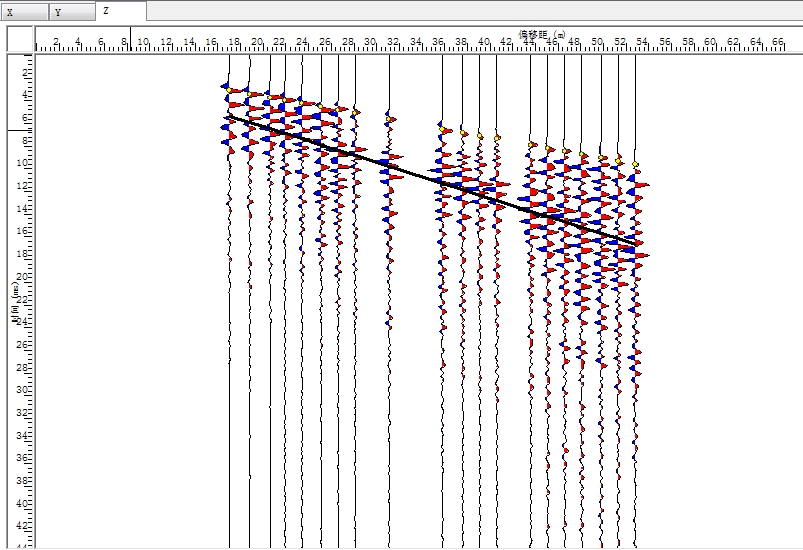Click the empty plot area left of the first trace
This screenshot has height=550, width=803.
(130, 300)
